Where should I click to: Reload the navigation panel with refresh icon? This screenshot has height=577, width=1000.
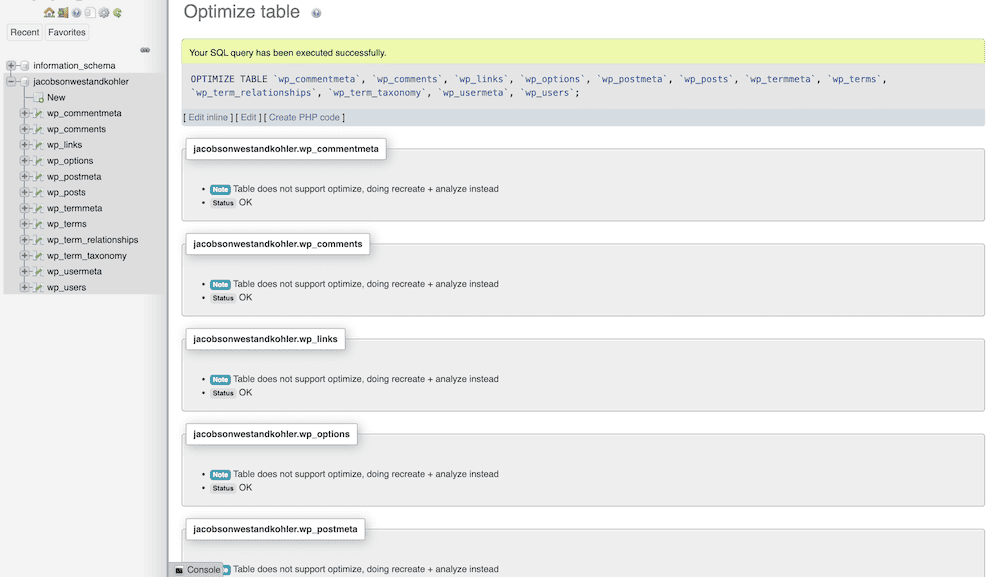click(117, 13)
